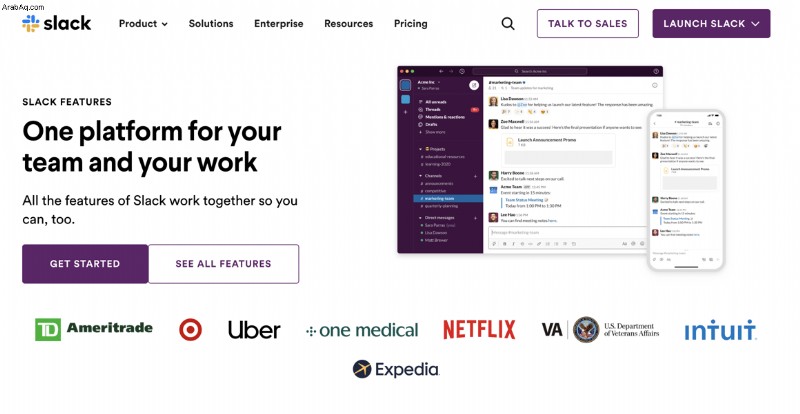Click the Talk to Sales button
Viewport: 800px width, 414px height.
588,23
